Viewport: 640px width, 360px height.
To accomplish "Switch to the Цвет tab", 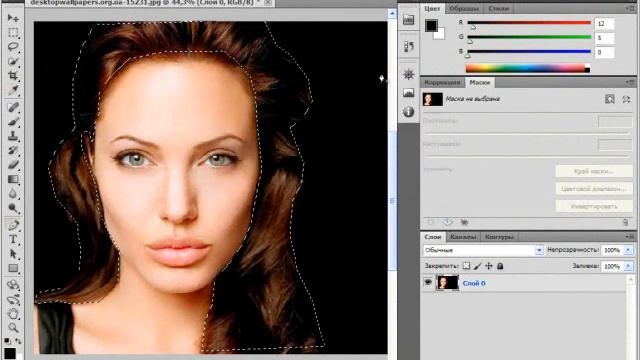I will [x=432, y=9].
